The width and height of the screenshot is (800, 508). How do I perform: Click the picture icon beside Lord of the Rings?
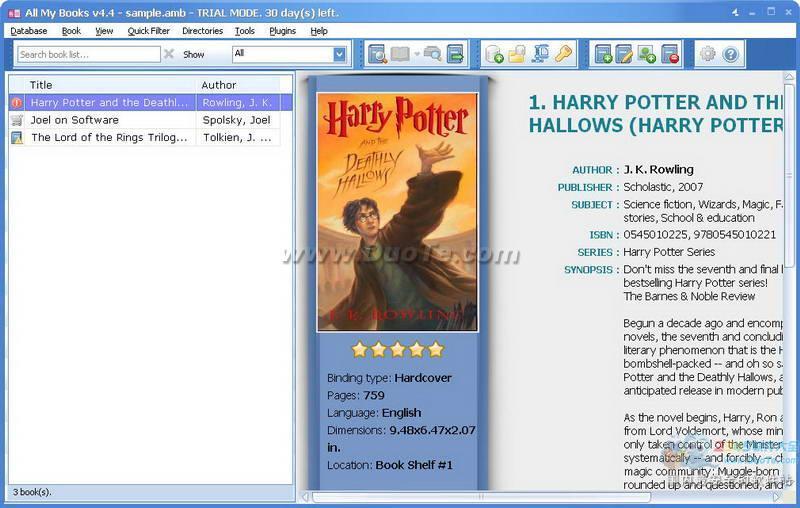click(x=17, y=138)
